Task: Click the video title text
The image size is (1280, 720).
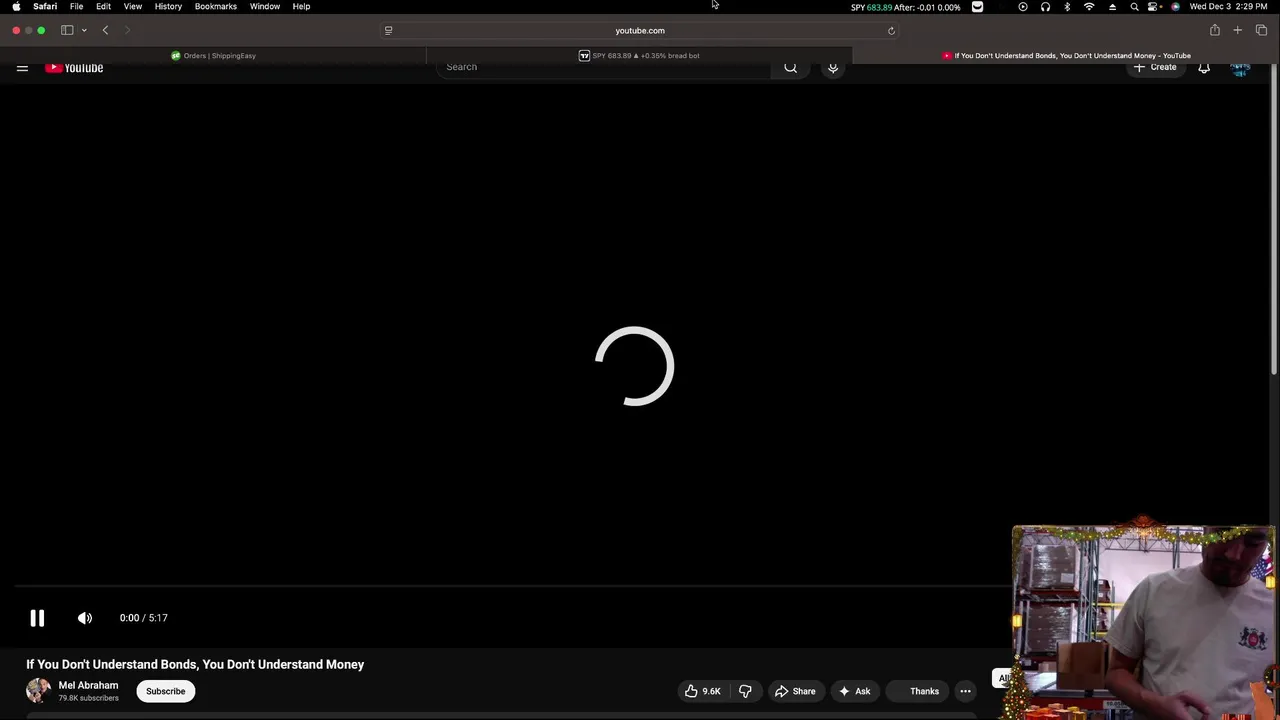Action: coord(195,664)
